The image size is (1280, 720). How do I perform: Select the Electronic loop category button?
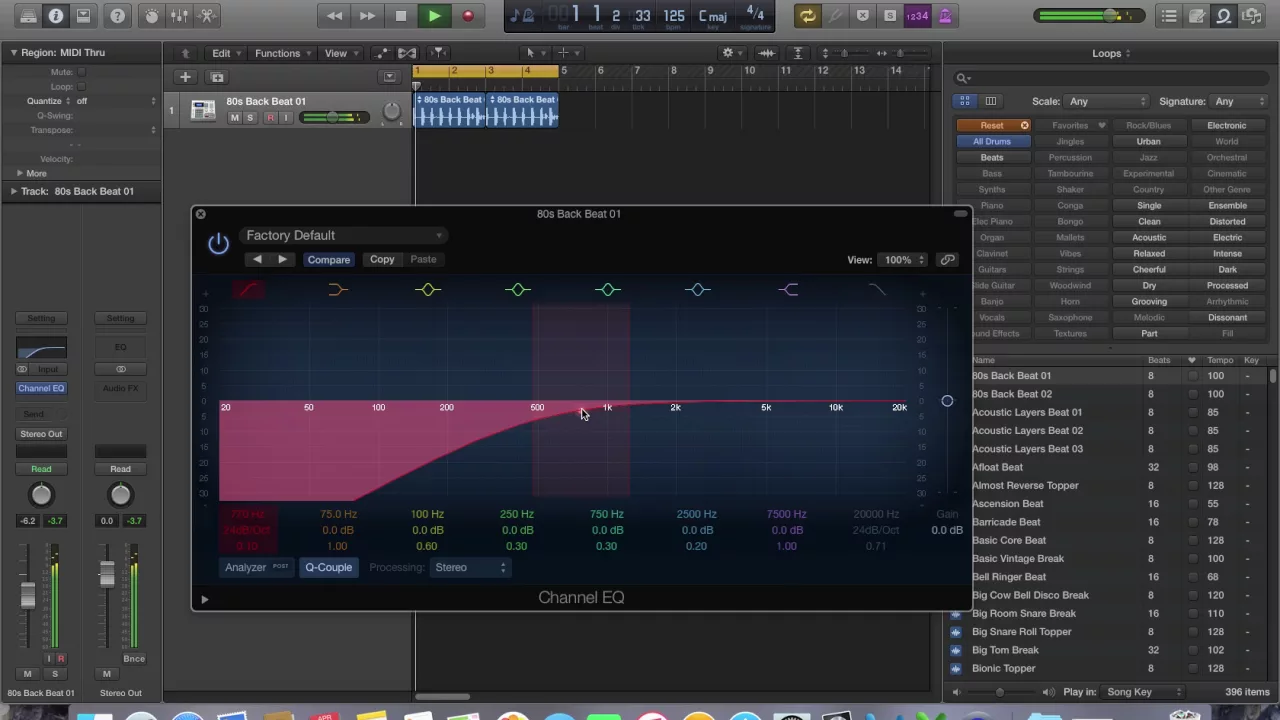[x=1227, y=126]
